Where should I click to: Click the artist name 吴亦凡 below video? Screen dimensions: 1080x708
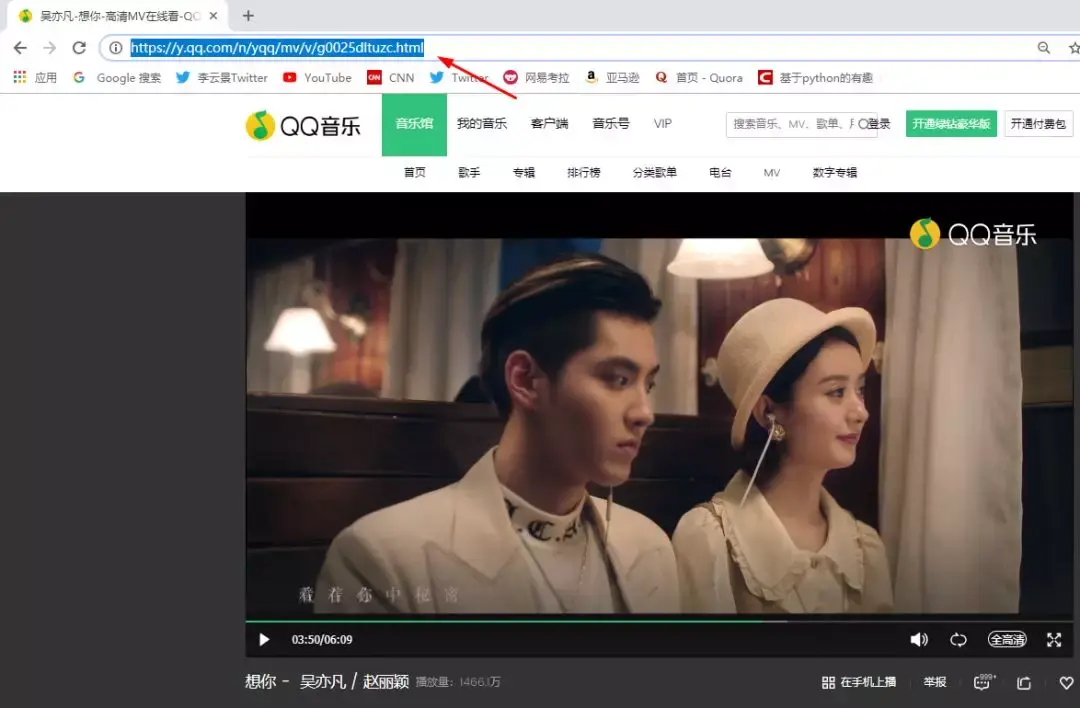click(x=322, y=682)
